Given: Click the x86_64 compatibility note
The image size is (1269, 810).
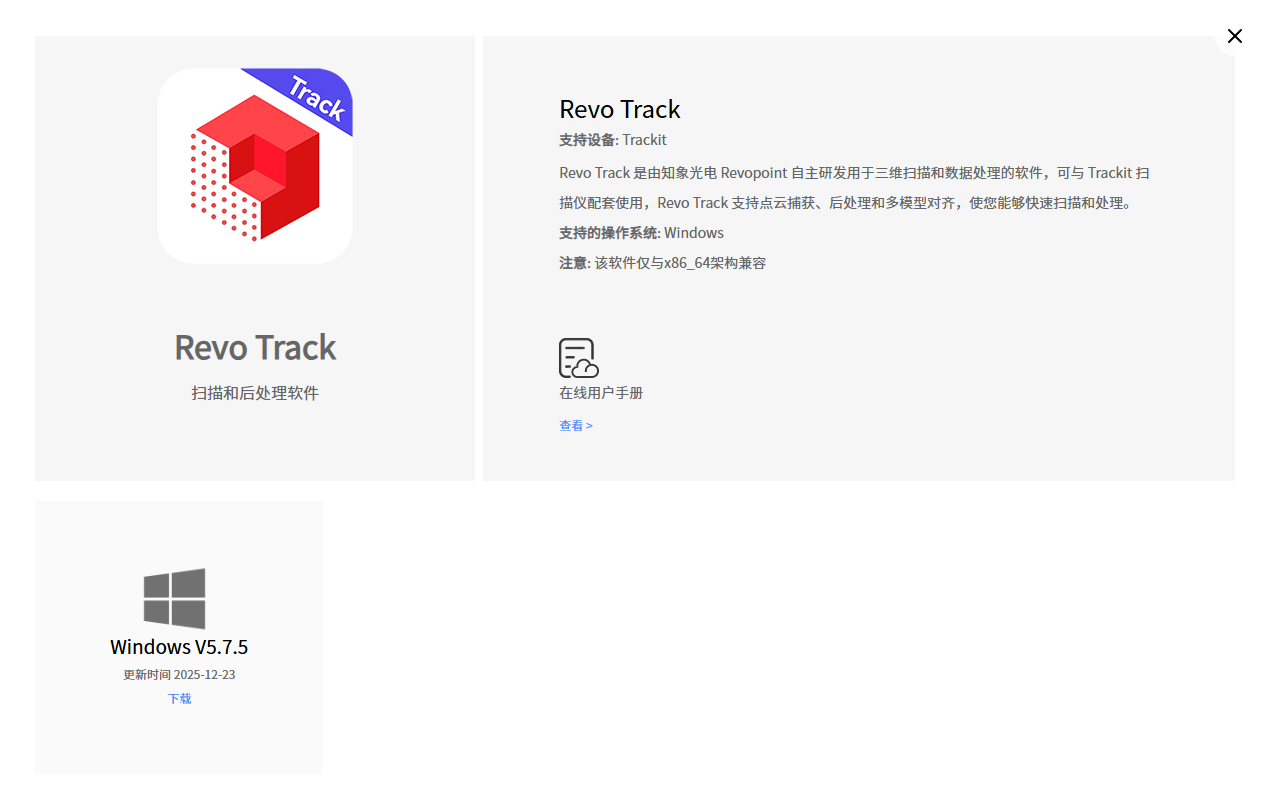Looking at the screenshot, I should click(662, 263).
